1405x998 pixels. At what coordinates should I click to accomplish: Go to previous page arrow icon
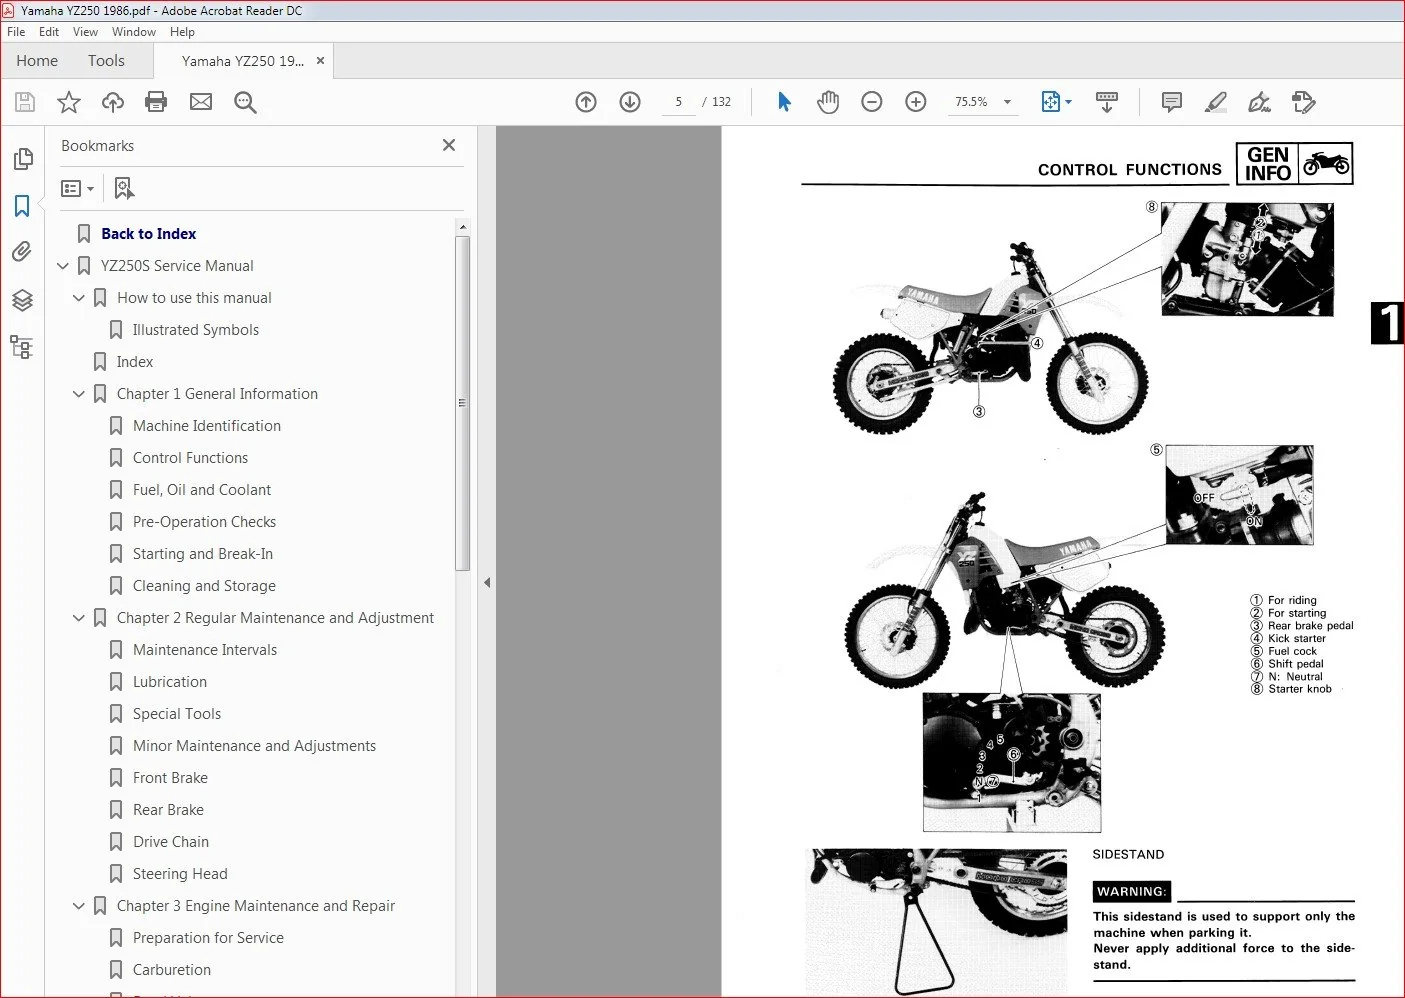click(x=586, y=102)
